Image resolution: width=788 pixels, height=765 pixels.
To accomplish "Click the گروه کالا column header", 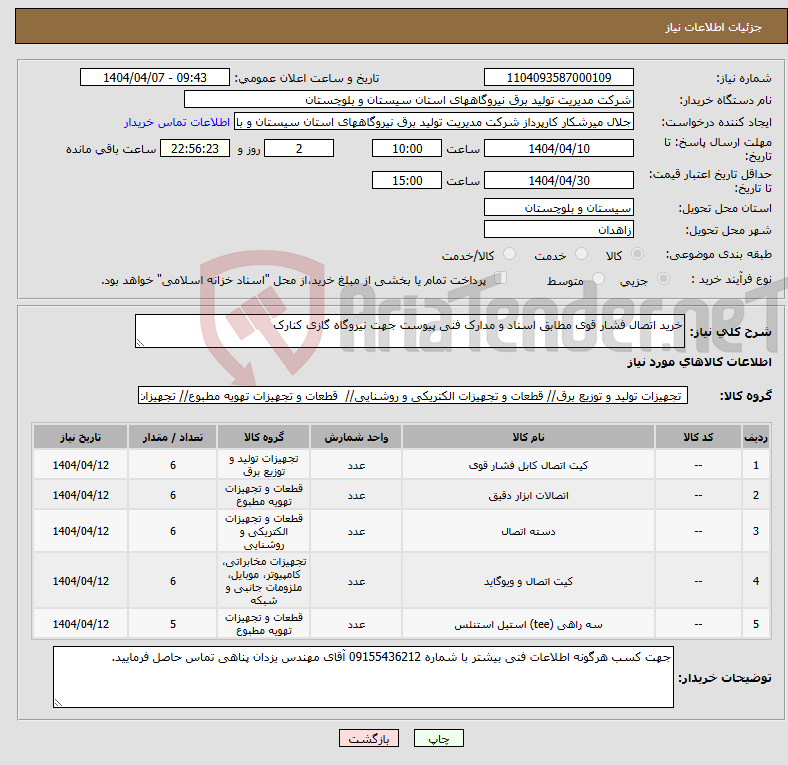I will tap(264, 437).
